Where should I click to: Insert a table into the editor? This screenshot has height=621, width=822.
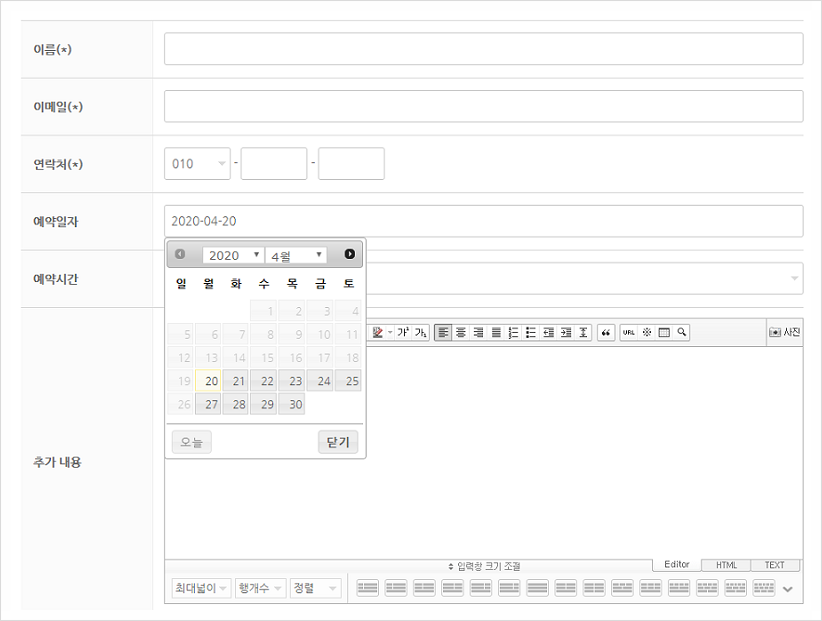pyautogui.click(x=664, y=332)
